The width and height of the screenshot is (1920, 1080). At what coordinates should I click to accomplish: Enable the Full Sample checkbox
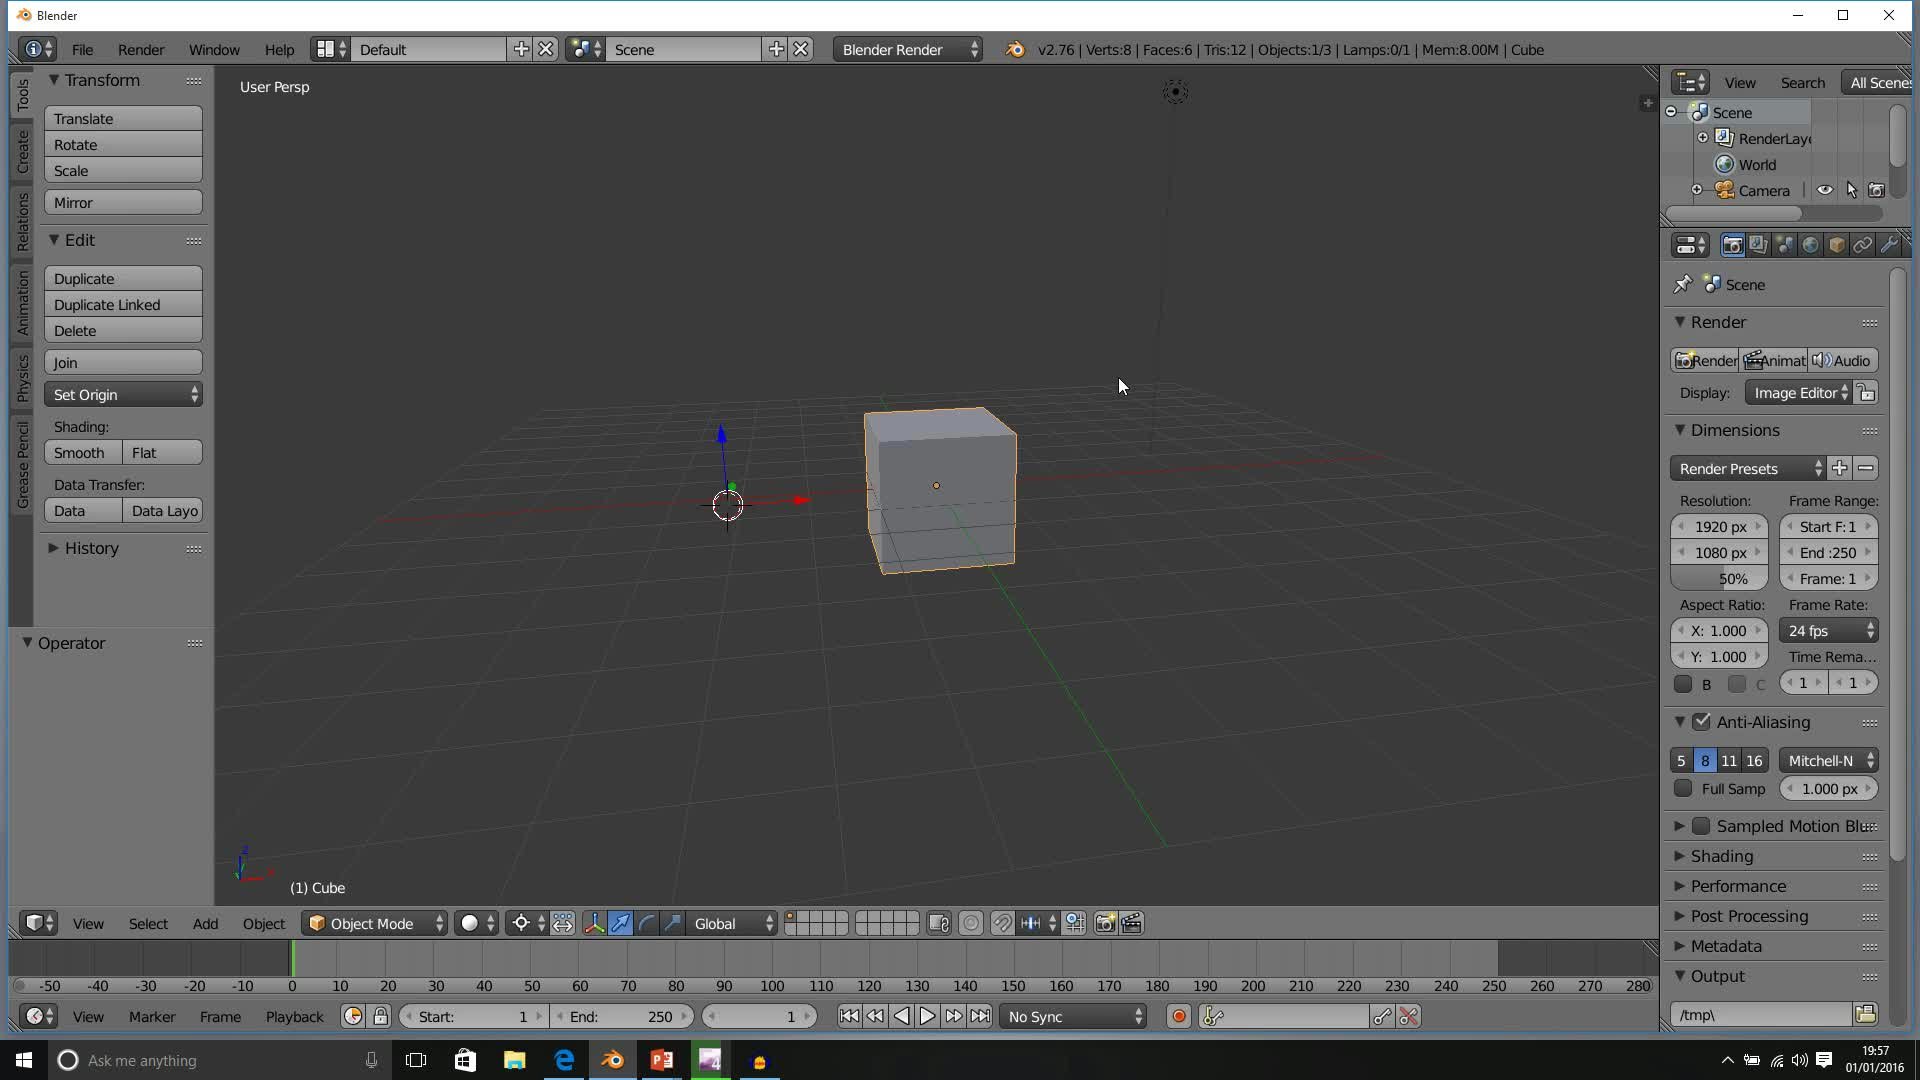tap(1683, 789)
